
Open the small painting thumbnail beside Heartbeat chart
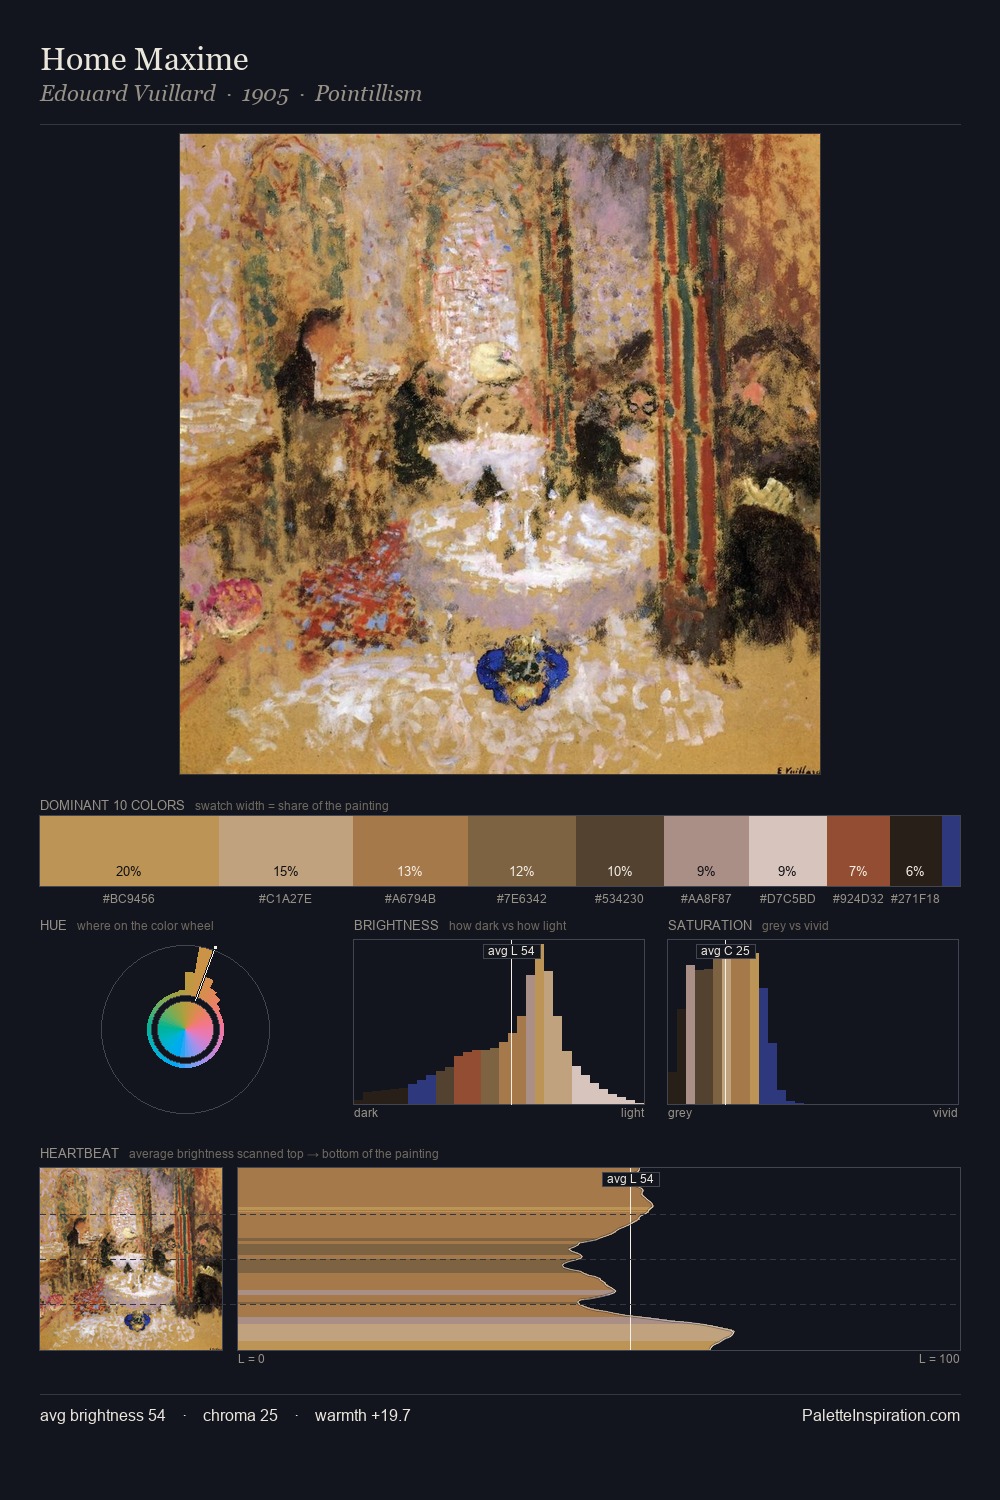click(131, 1259)
